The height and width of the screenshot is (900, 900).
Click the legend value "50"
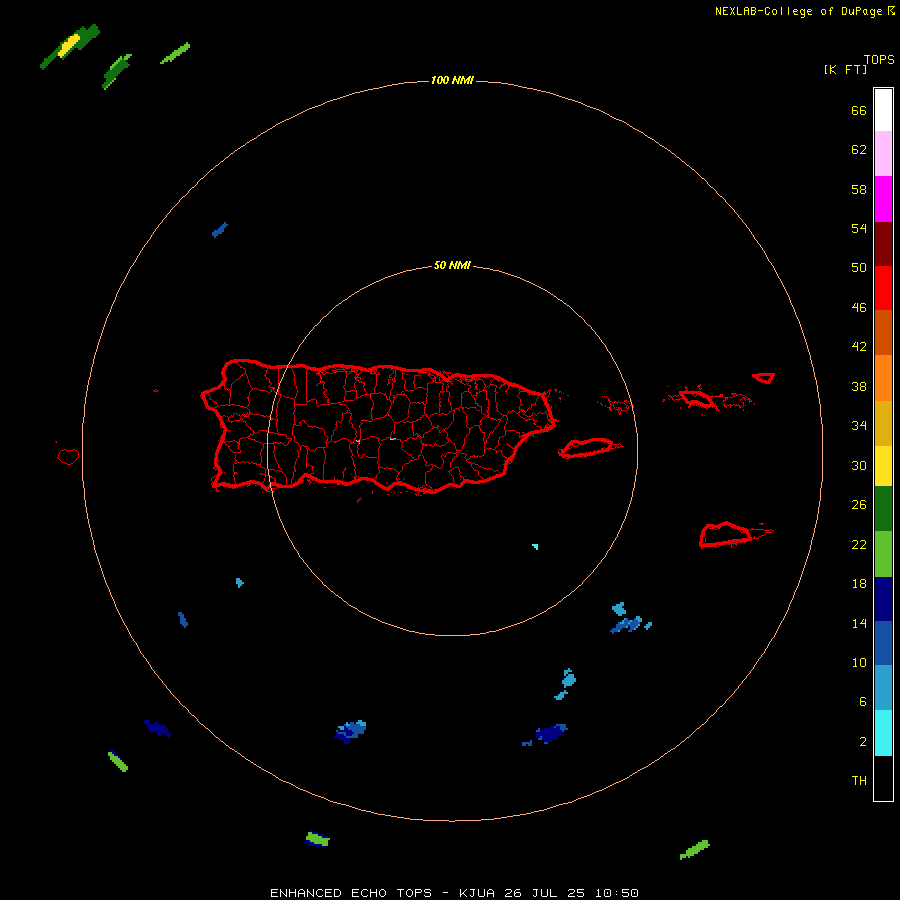click(859, 267)
